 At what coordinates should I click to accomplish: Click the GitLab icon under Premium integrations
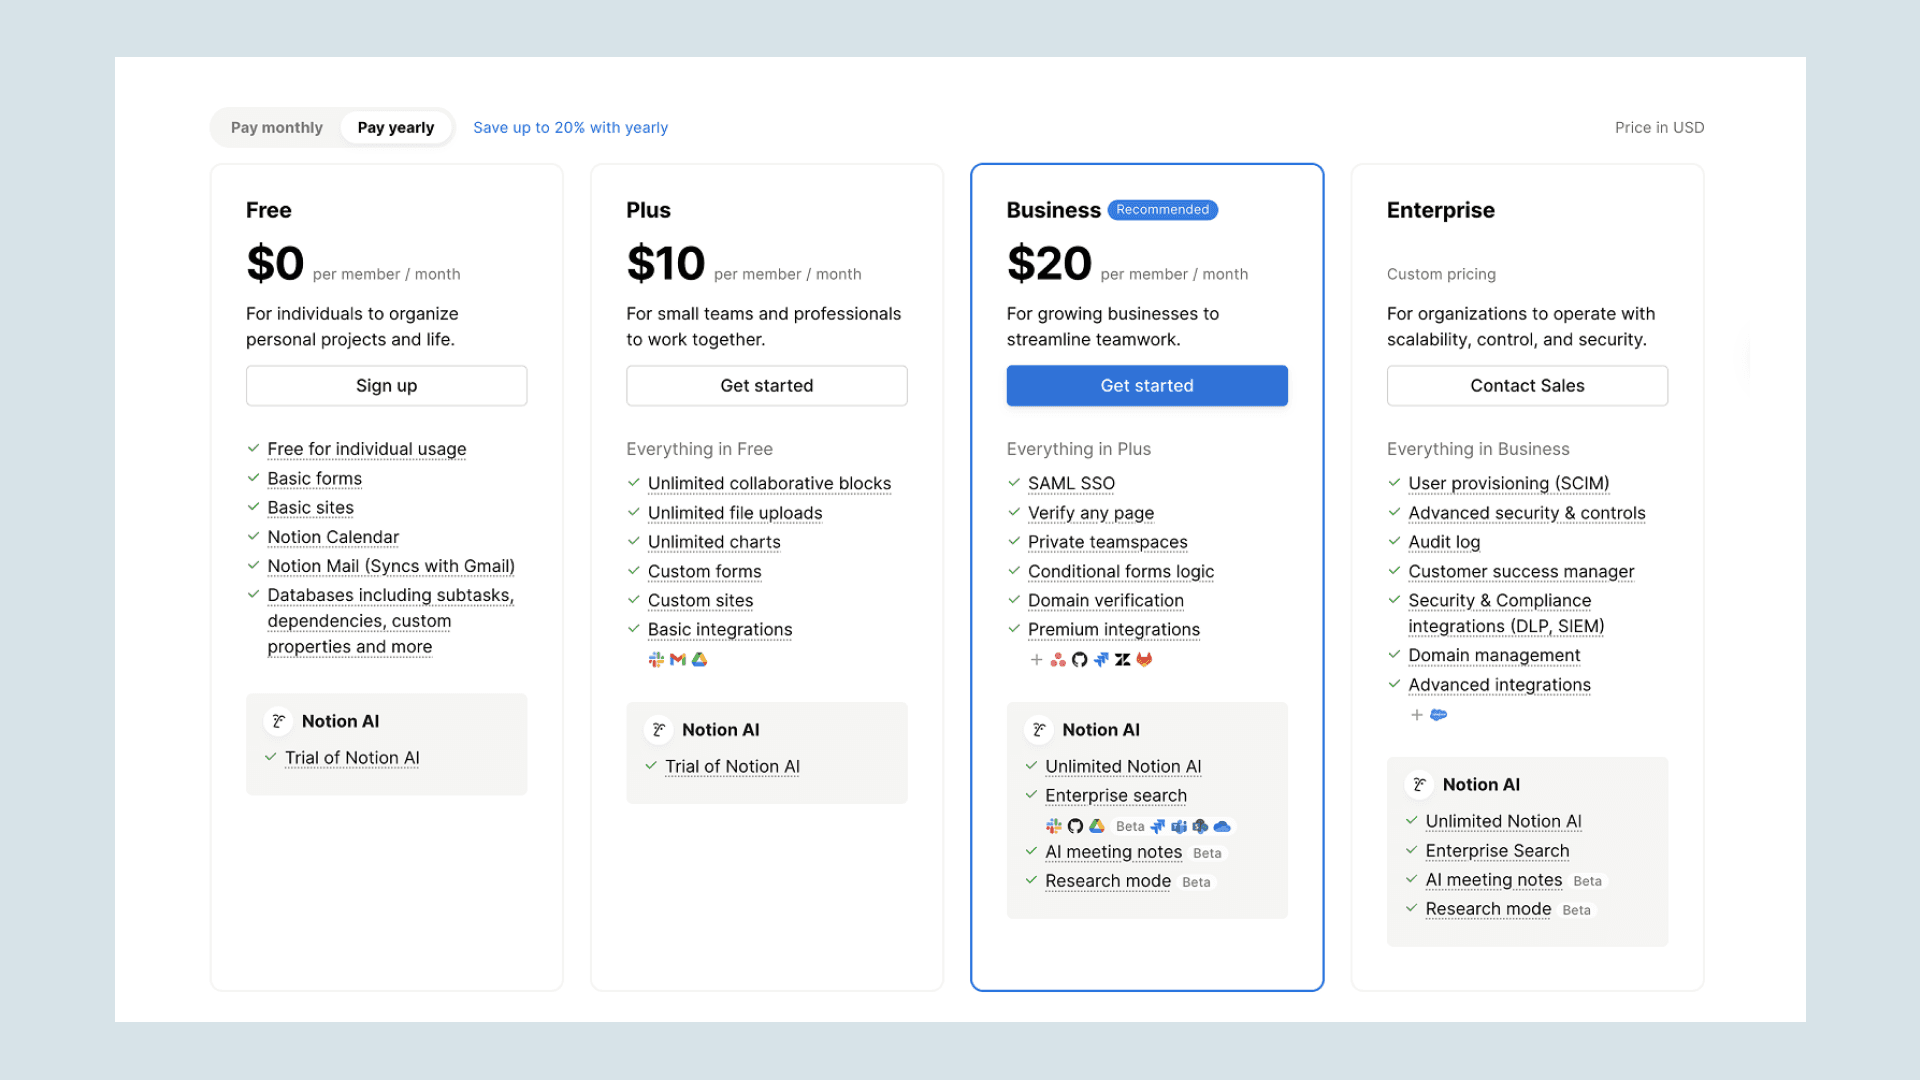1144,660
